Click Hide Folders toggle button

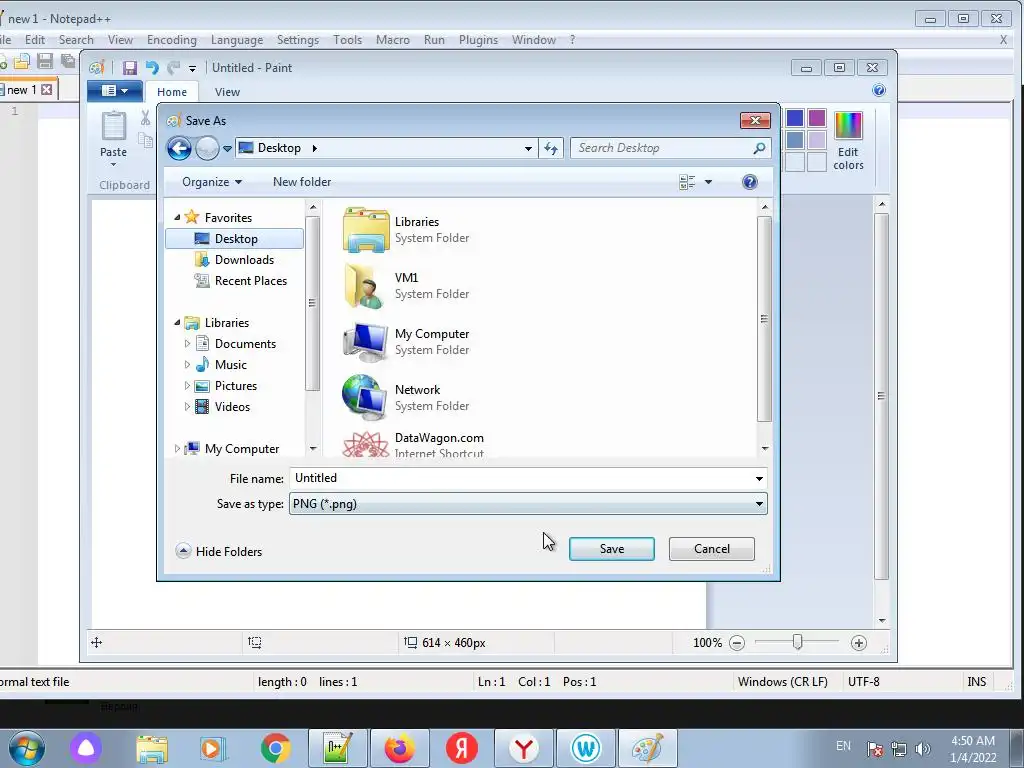[x=219, y=551]
